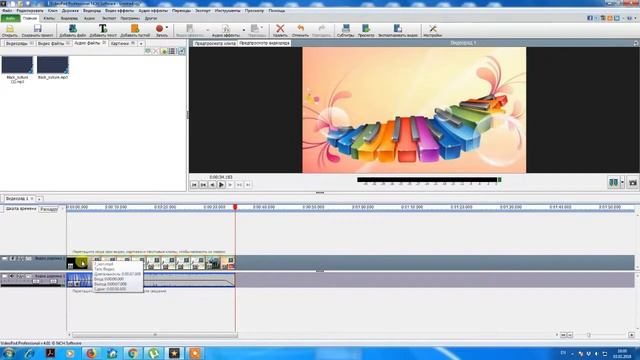Add a blank clip with the orange icon

(135, 30)
